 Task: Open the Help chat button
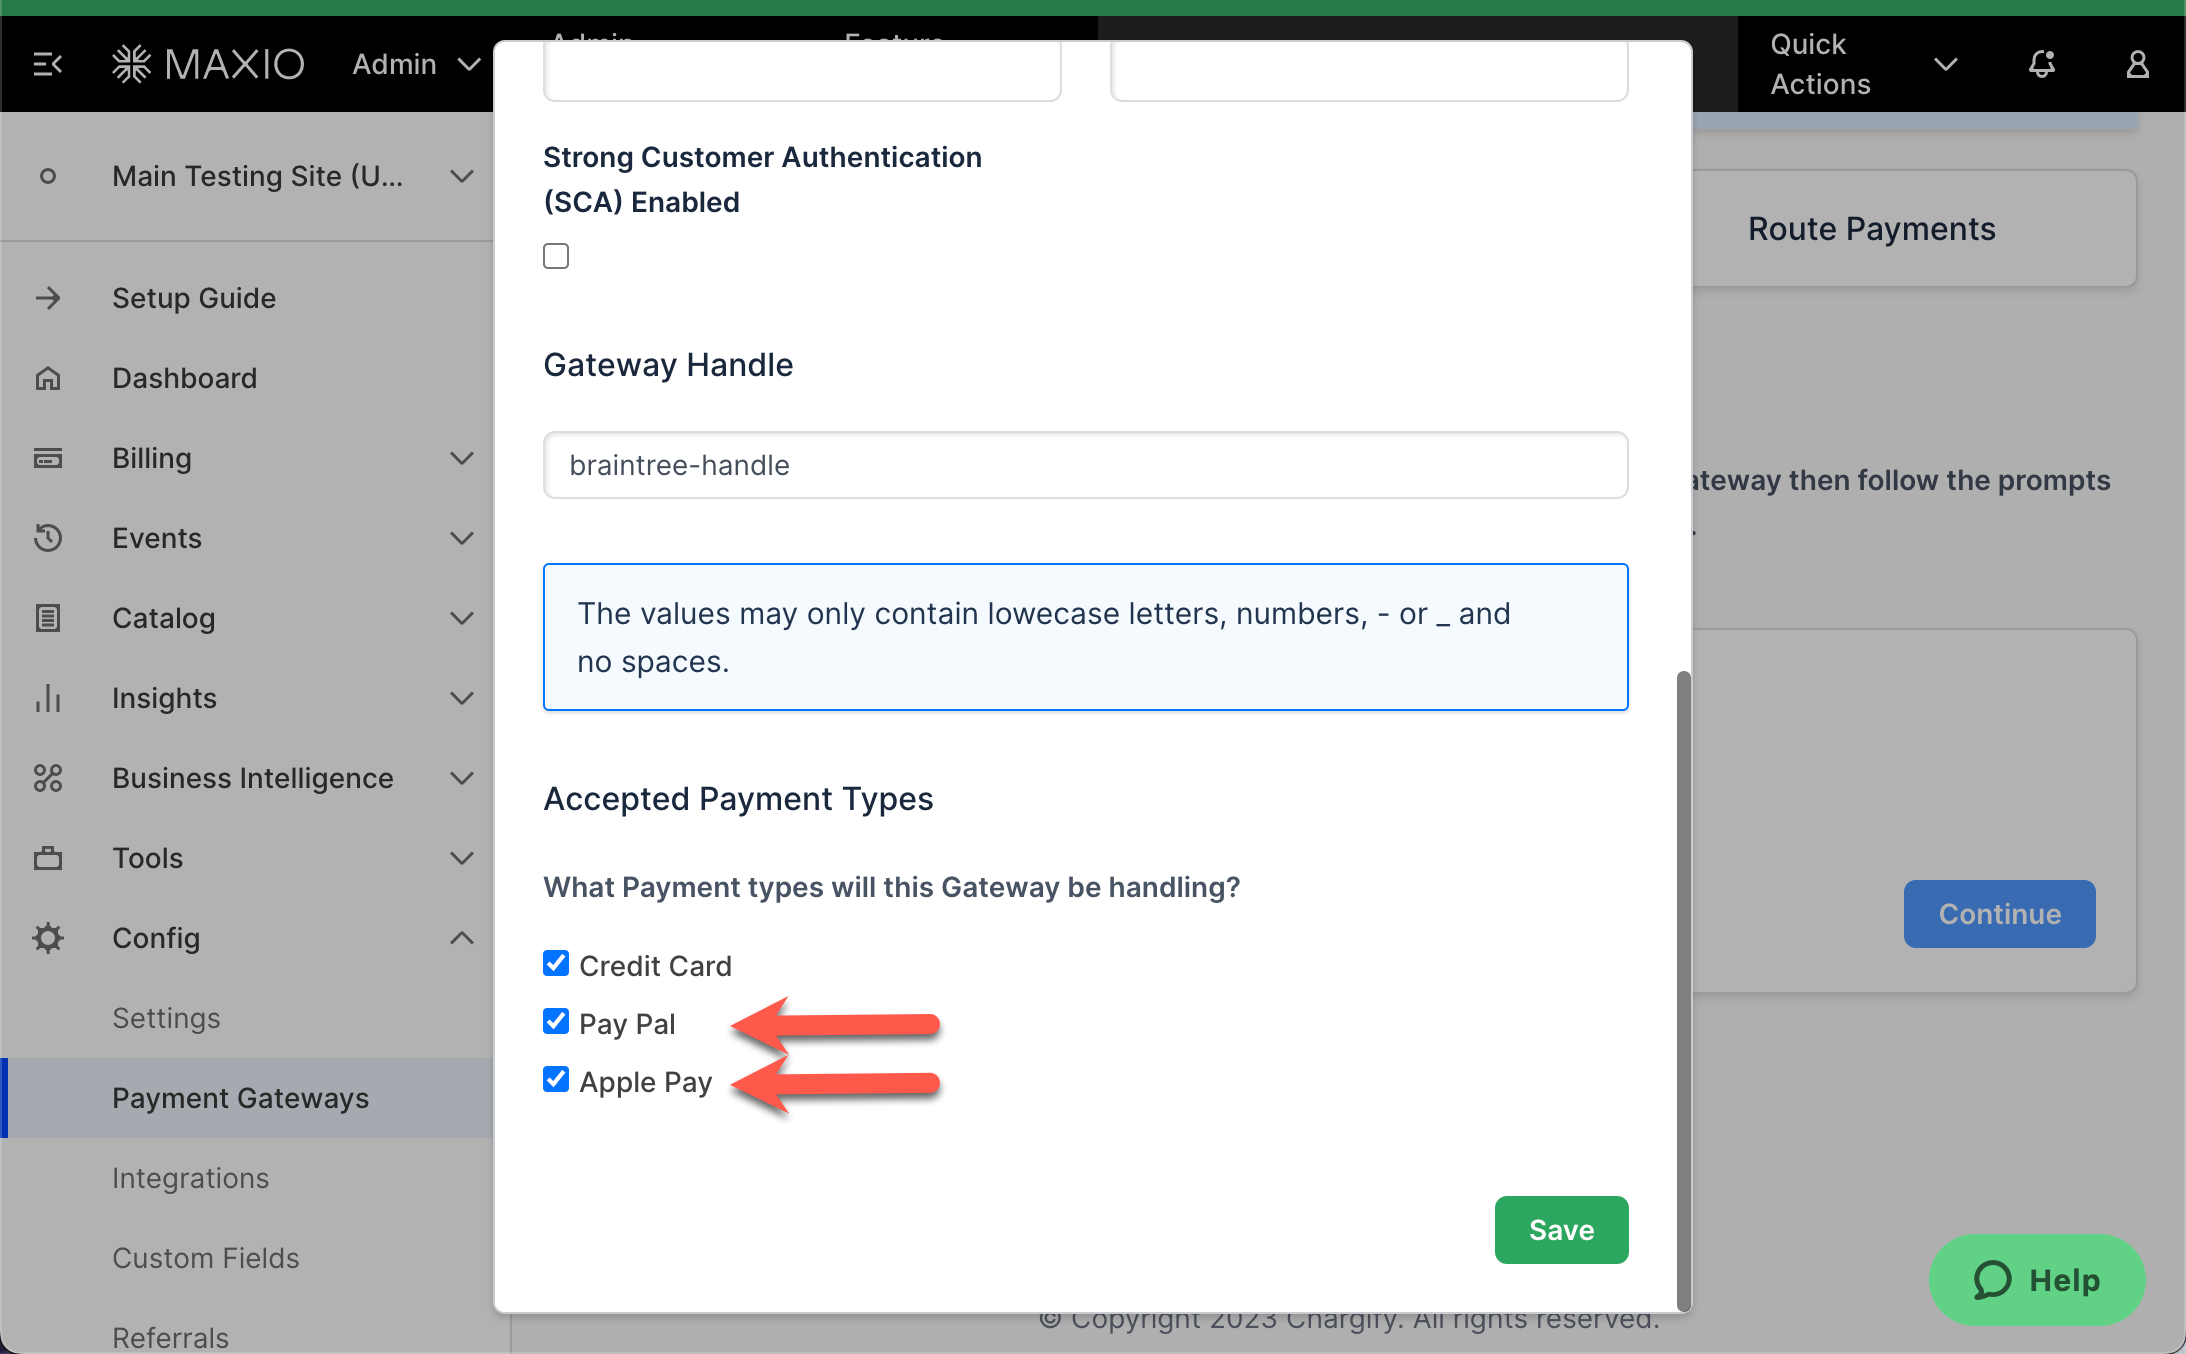click(x=2036, y=1280)
